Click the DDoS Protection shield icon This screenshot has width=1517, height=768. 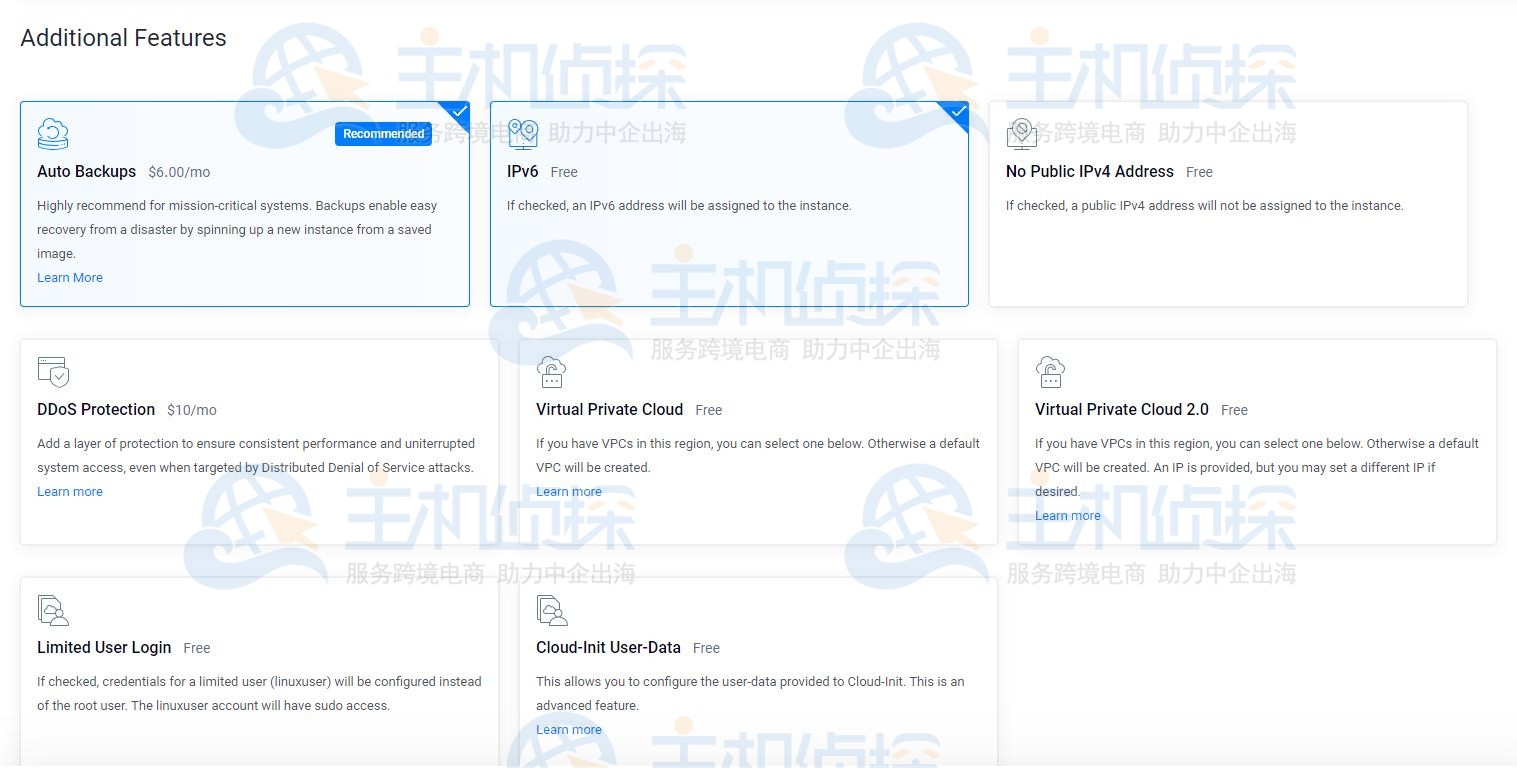(53, 371)
